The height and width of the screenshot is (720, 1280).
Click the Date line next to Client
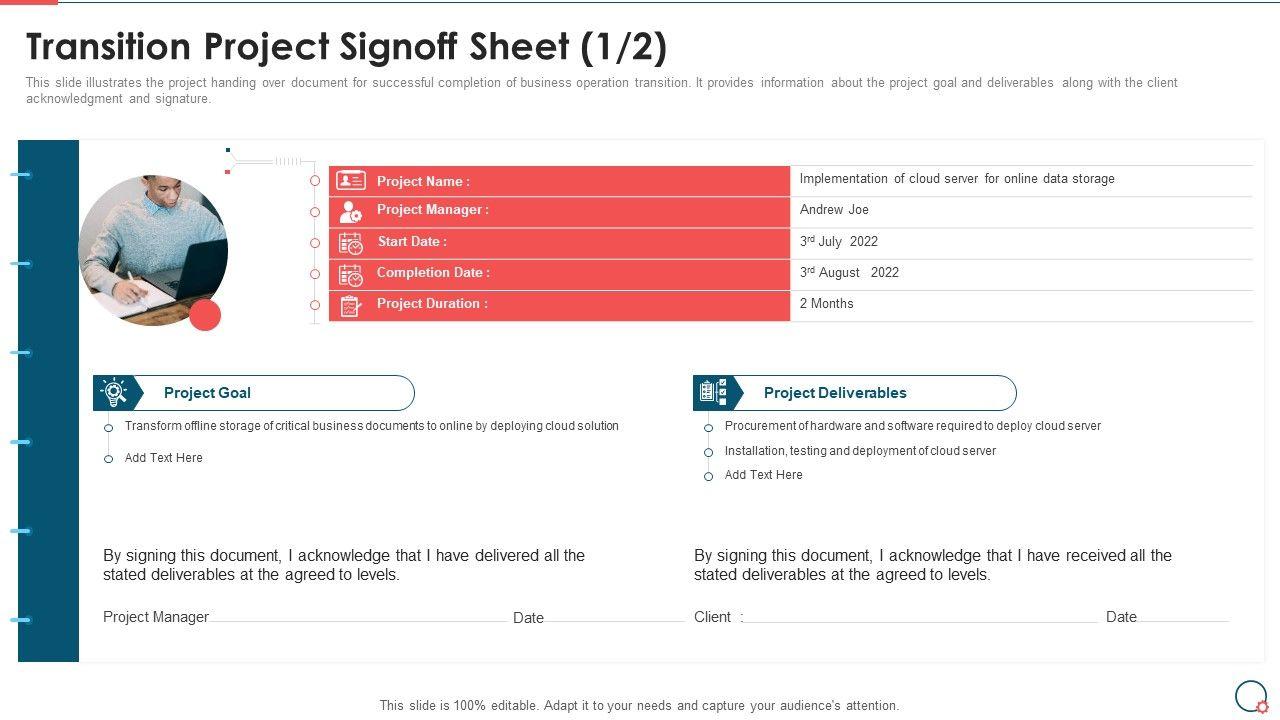point(1184,621)
